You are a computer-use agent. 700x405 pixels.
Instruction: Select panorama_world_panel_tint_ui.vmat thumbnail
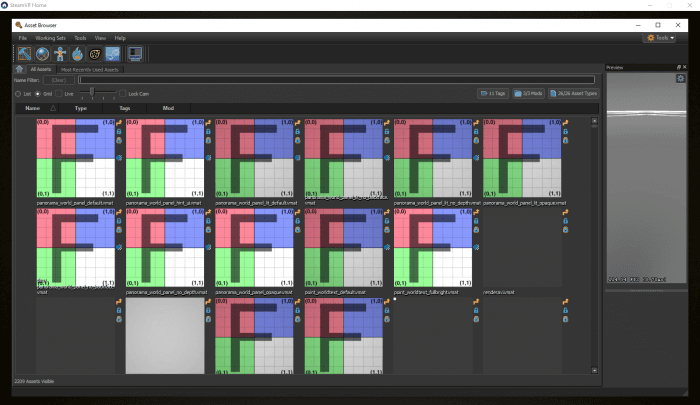point(165,158)
